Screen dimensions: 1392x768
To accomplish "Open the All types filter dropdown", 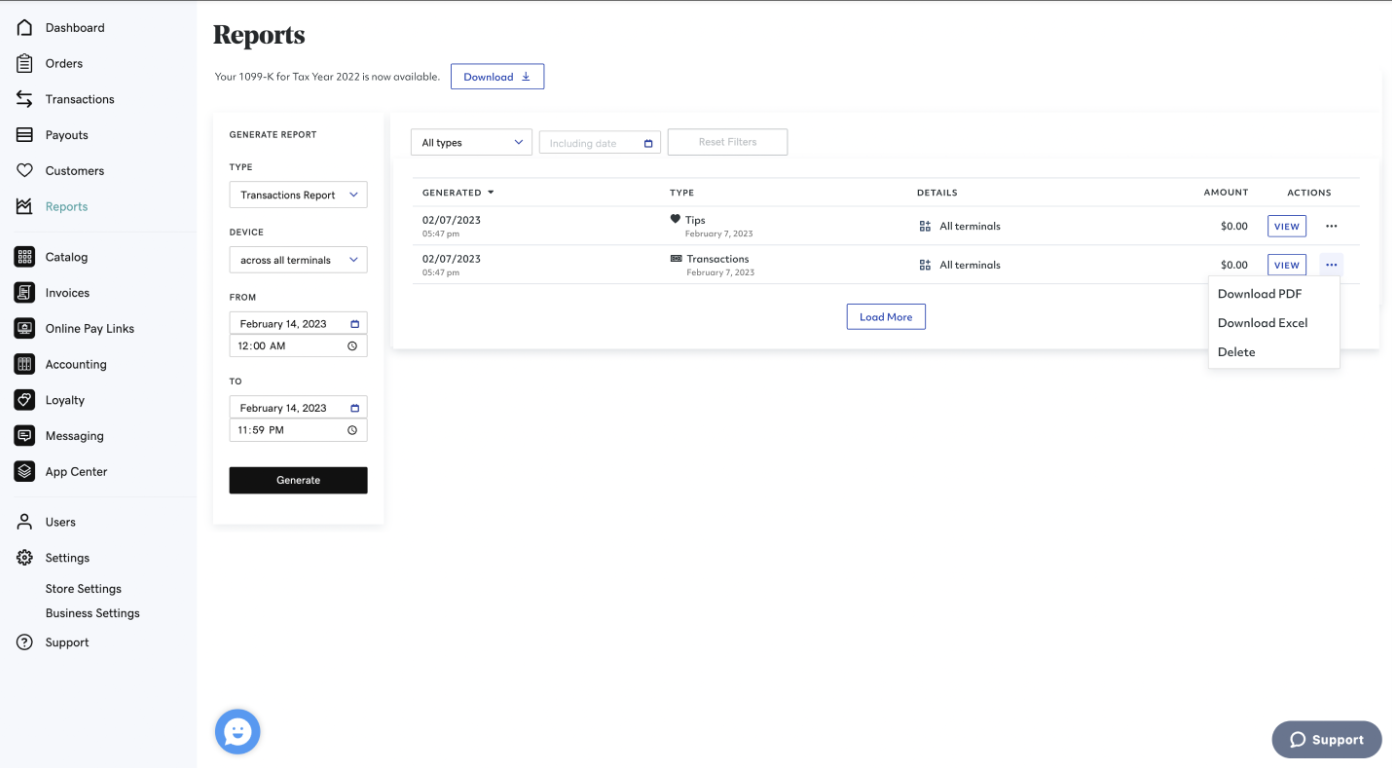I will coord(470,142).
